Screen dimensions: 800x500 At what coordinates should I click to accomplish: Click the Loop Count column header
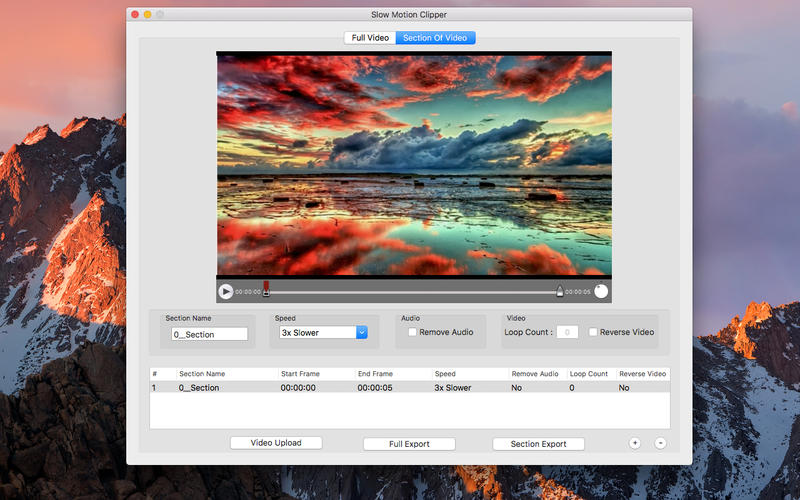coord(589,373)
